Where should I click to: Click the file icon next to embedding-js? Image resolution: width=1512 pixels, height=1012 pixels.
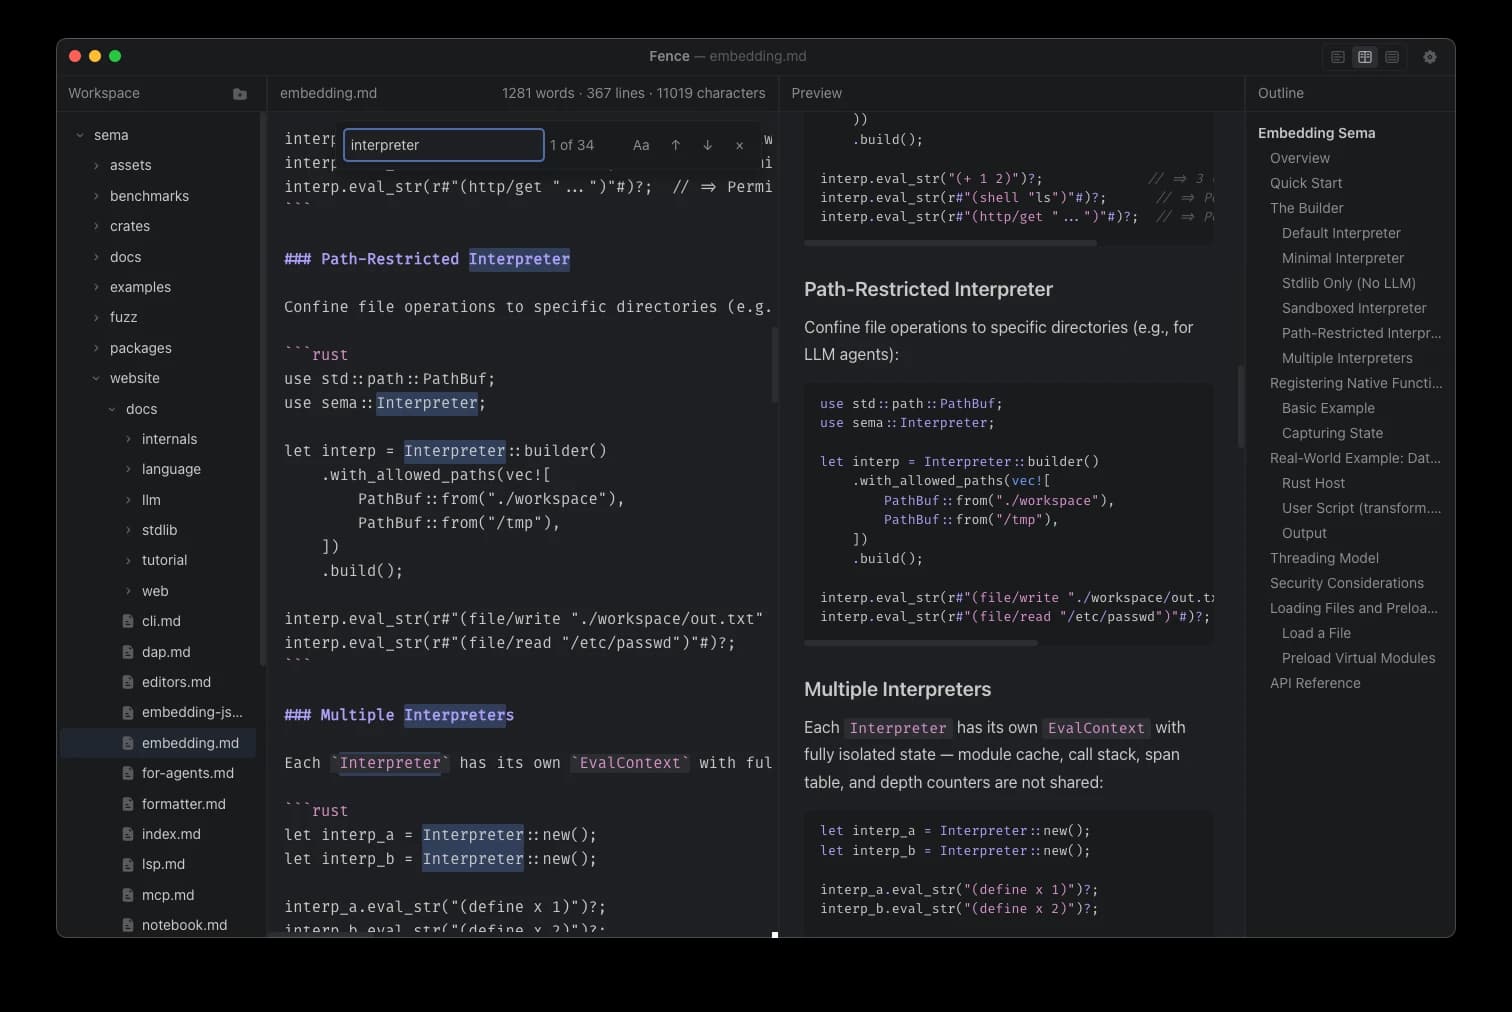(128, 712)
